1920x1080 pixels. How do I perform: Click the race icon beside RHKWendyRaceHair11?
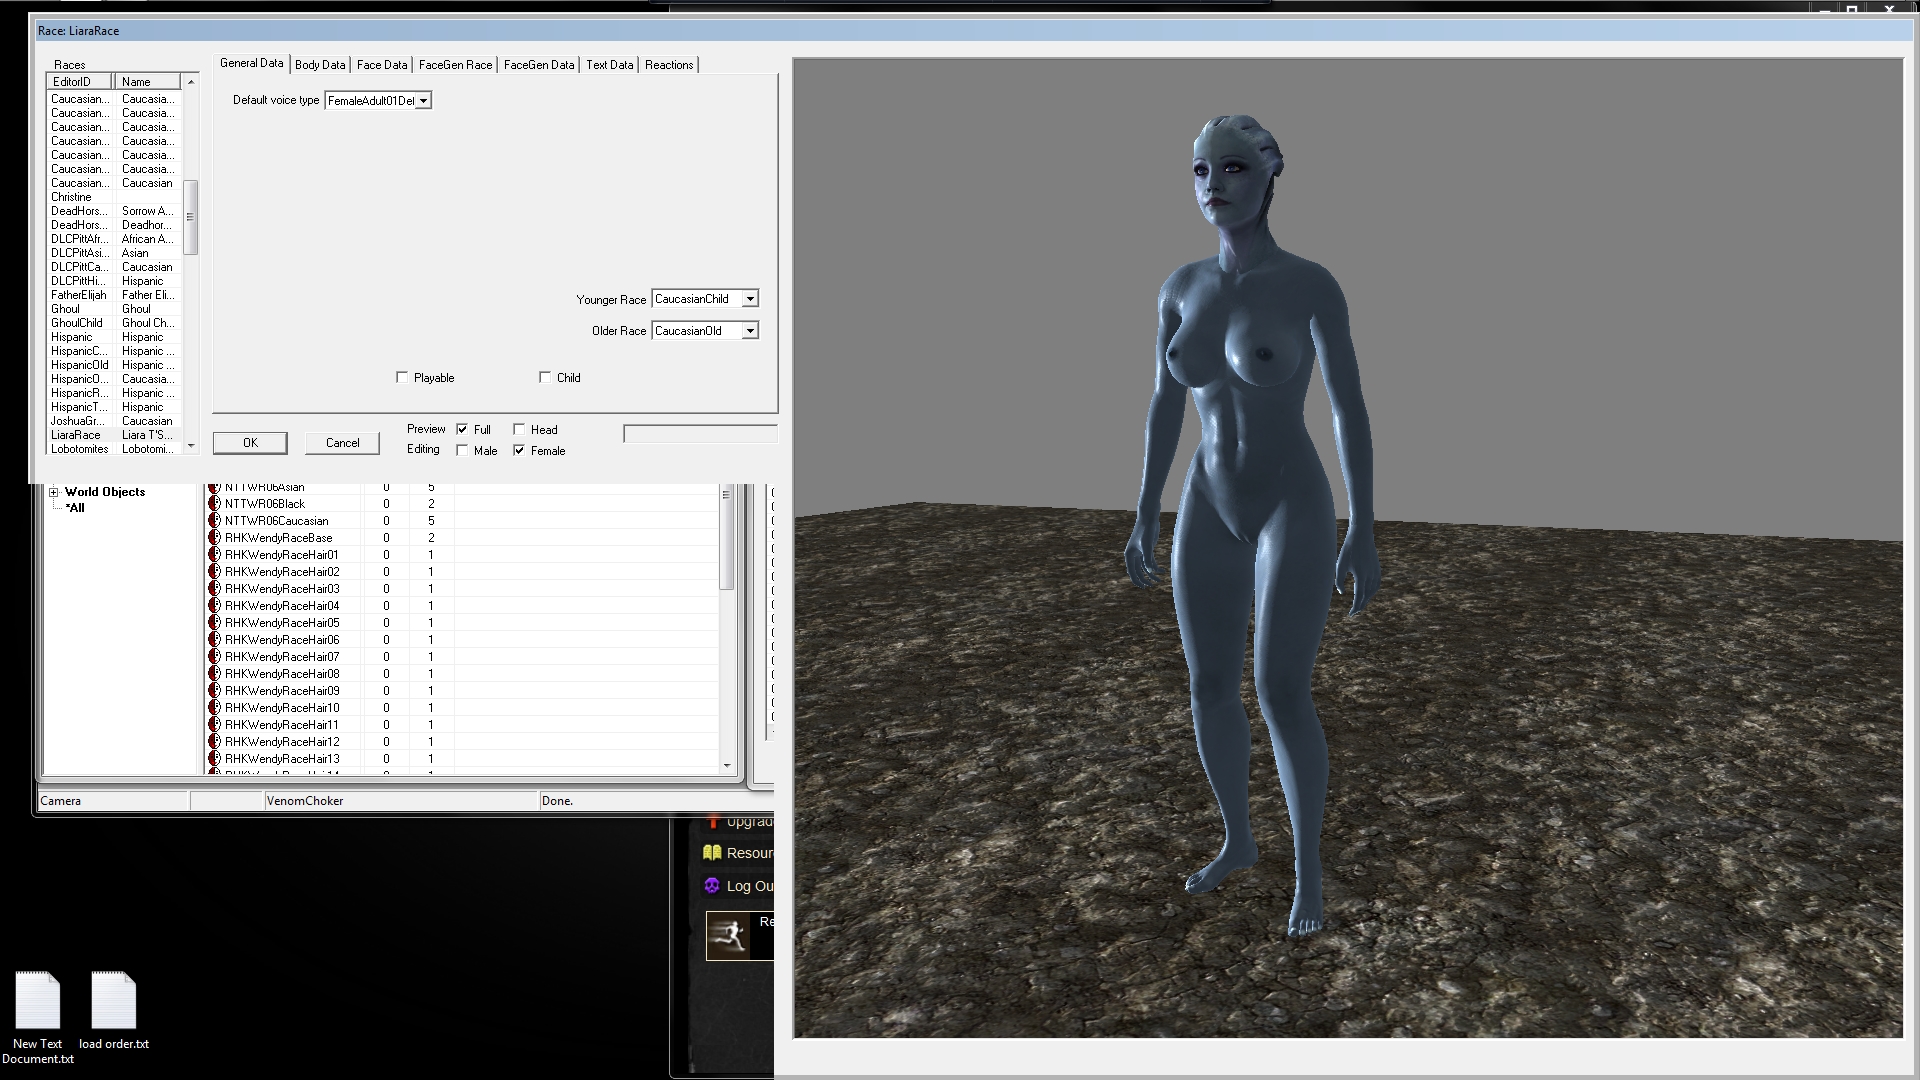tap(214, 725)
